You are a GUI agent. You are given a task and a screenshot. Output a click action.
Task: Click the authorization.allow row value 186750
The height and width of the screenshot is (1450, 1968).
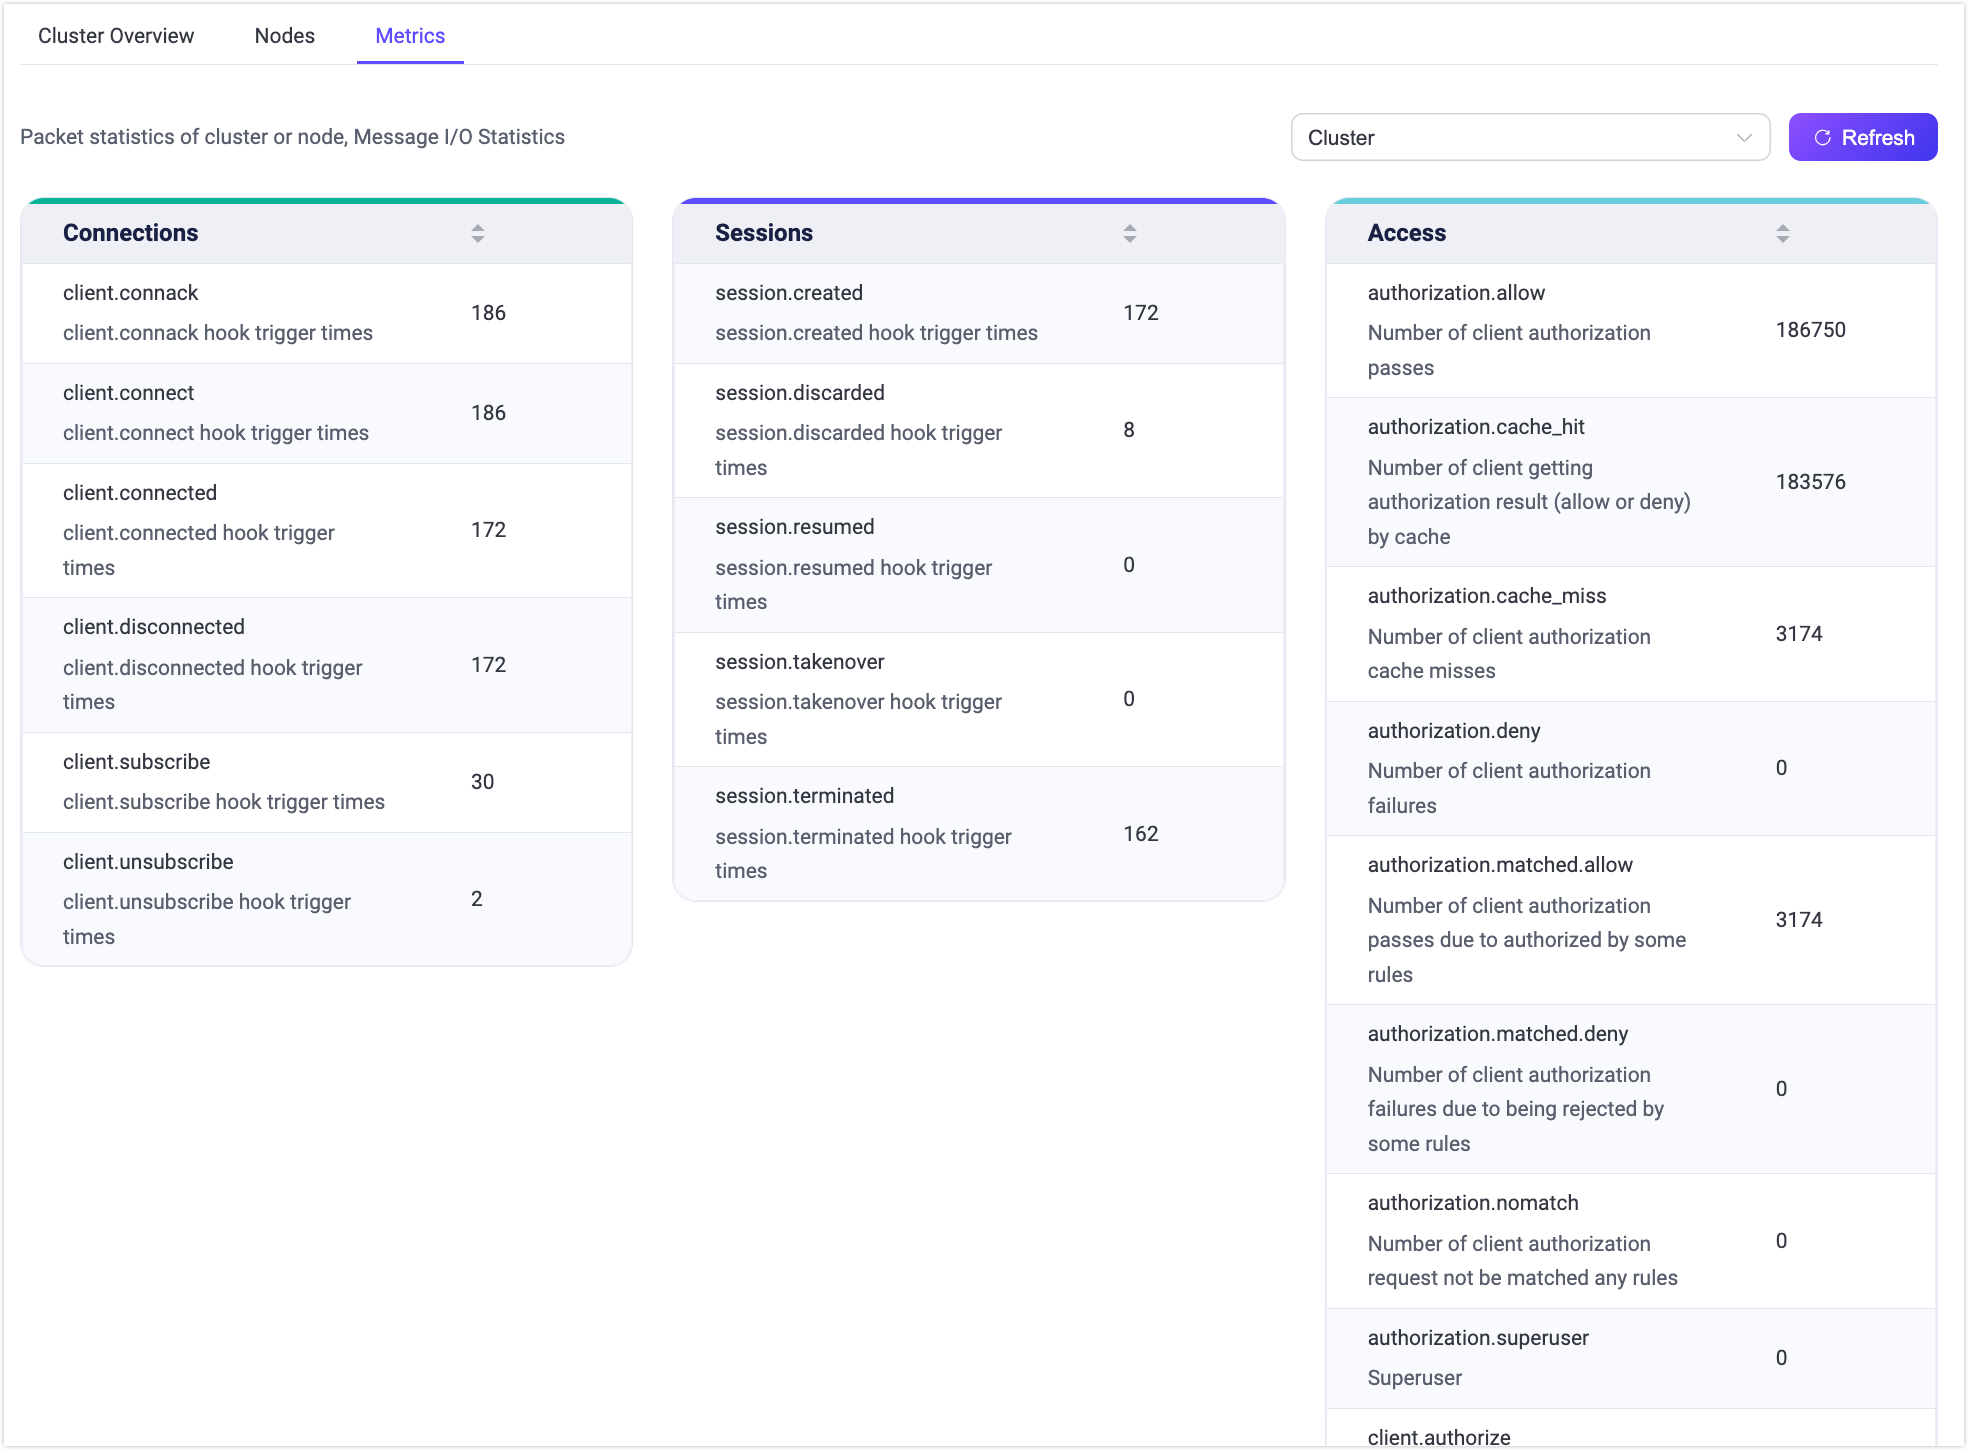1810,330
